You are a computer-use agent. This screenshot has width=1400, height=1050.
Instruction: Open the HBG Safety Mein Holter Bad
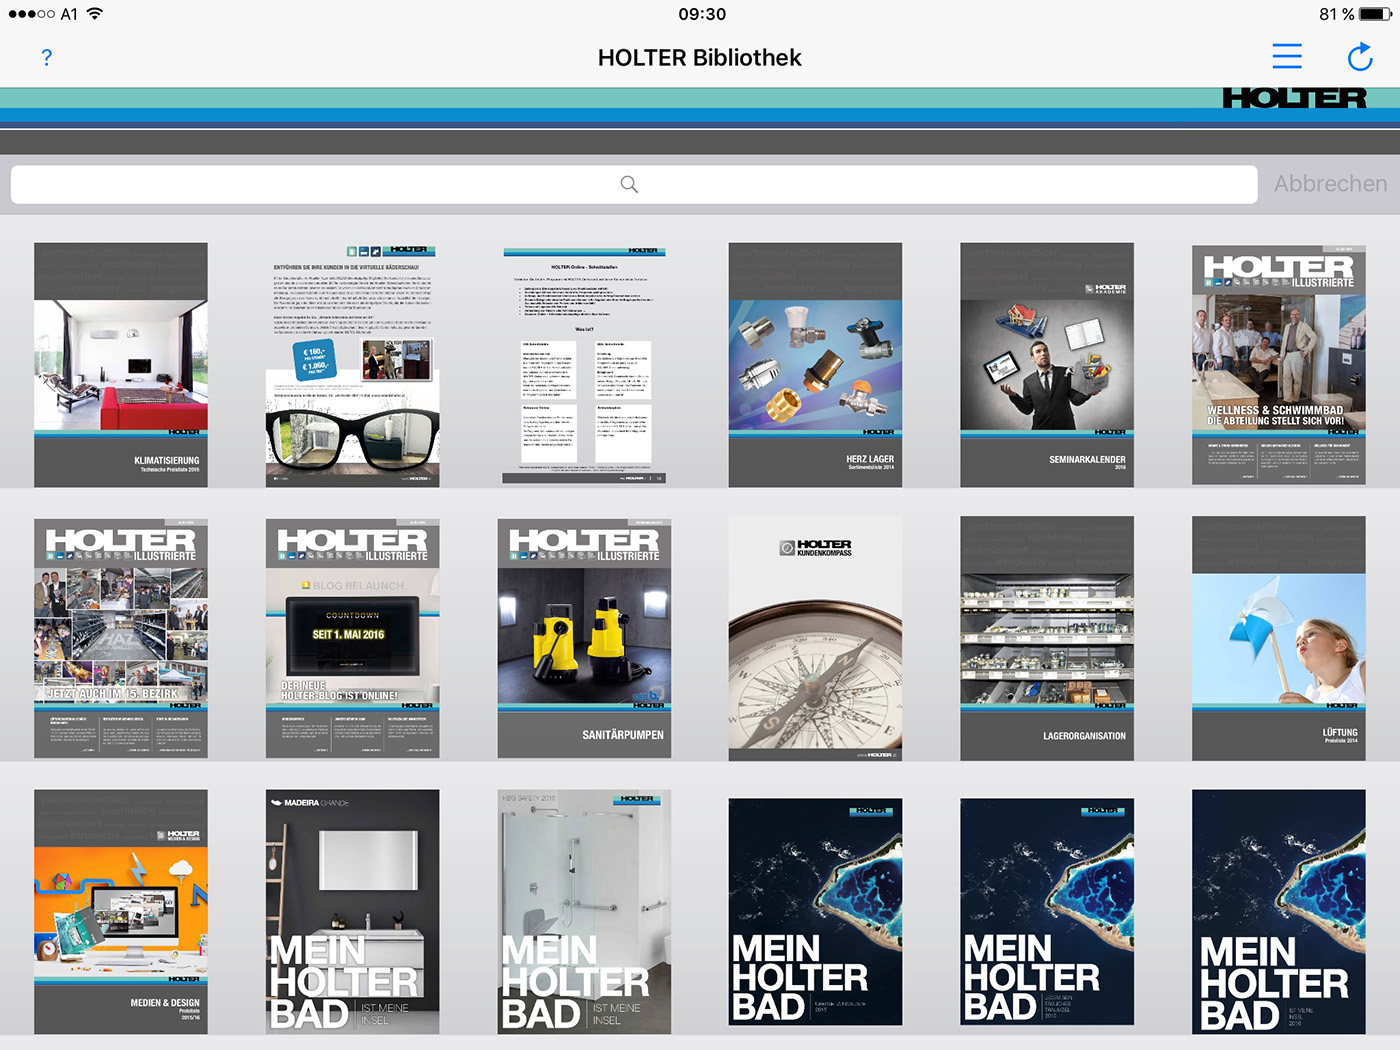tap(585, 912)
